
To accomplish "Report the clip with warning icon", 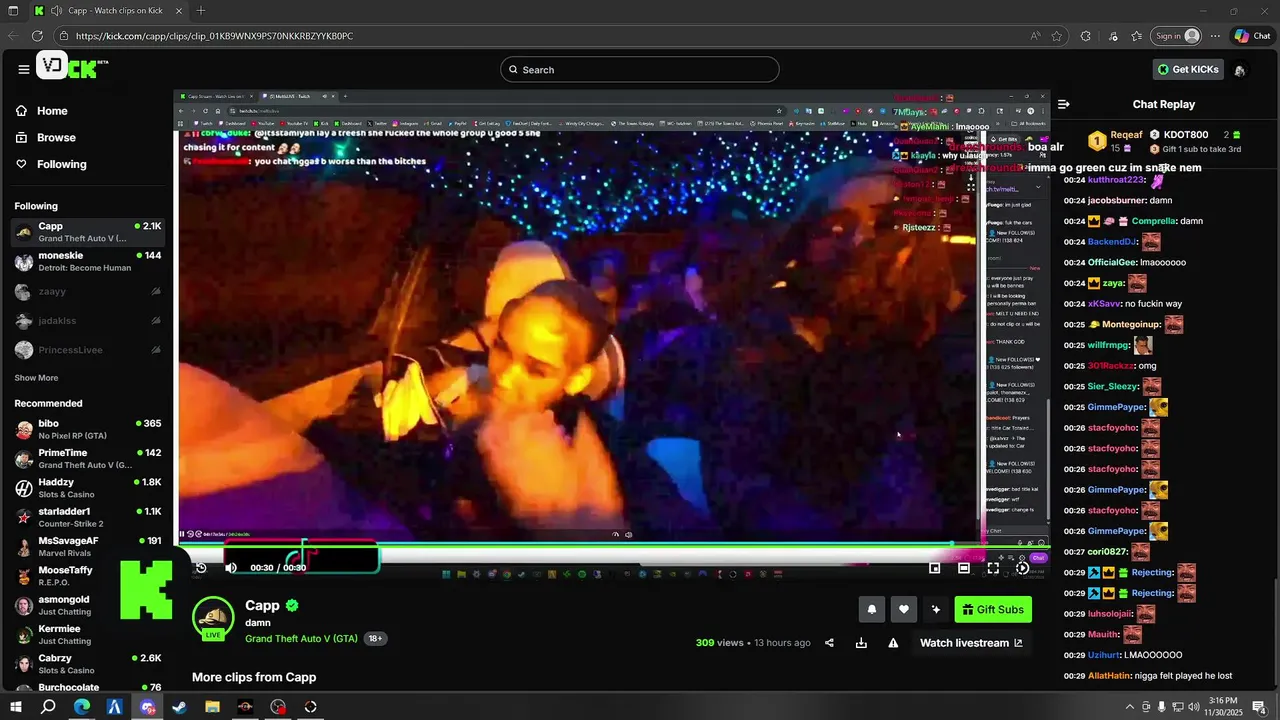I will (893, 643).
